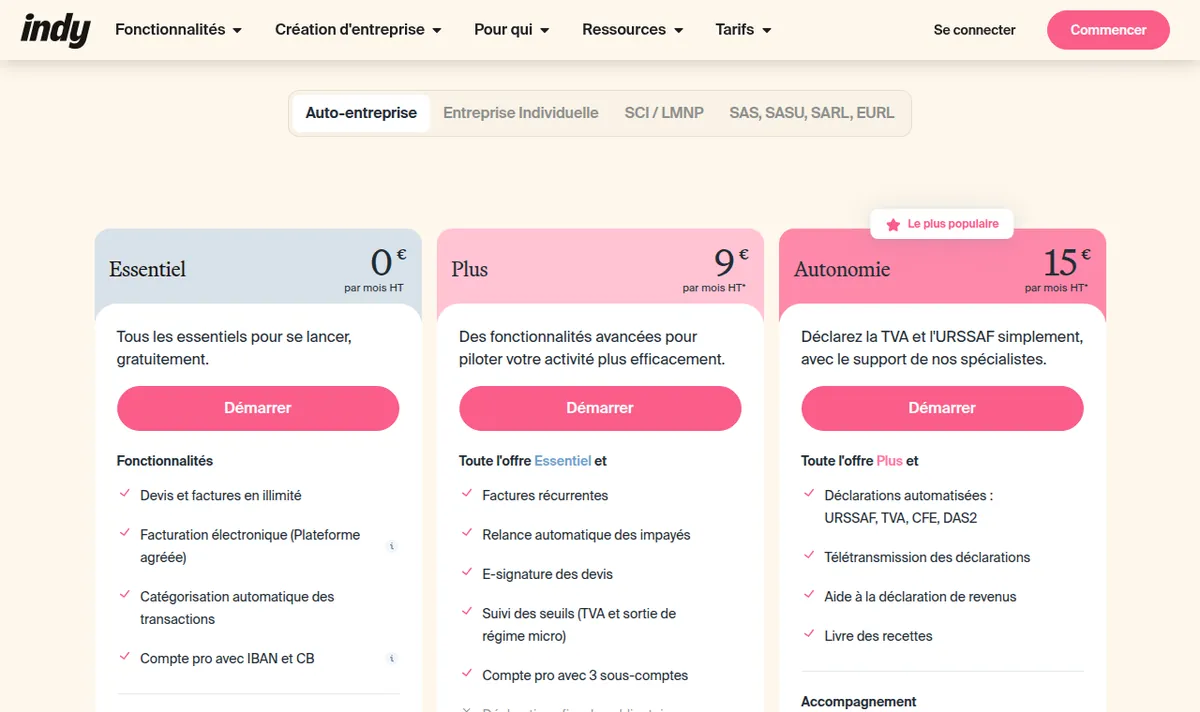
Task: Select the SAS, SASU, SARL, EURL tab
Action: (812, 113)
